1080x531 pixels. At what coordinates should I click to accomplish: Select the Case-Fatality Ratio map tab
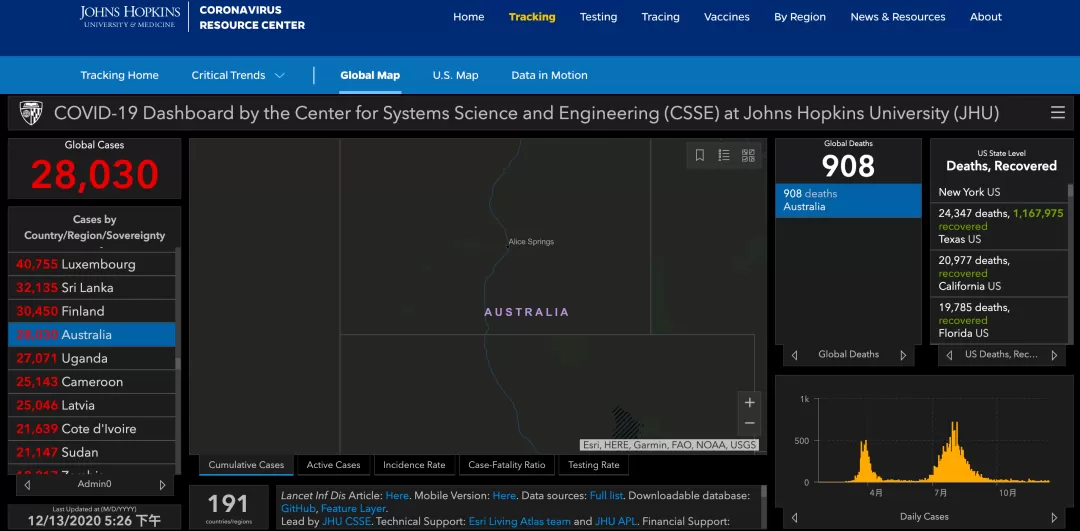506,465
